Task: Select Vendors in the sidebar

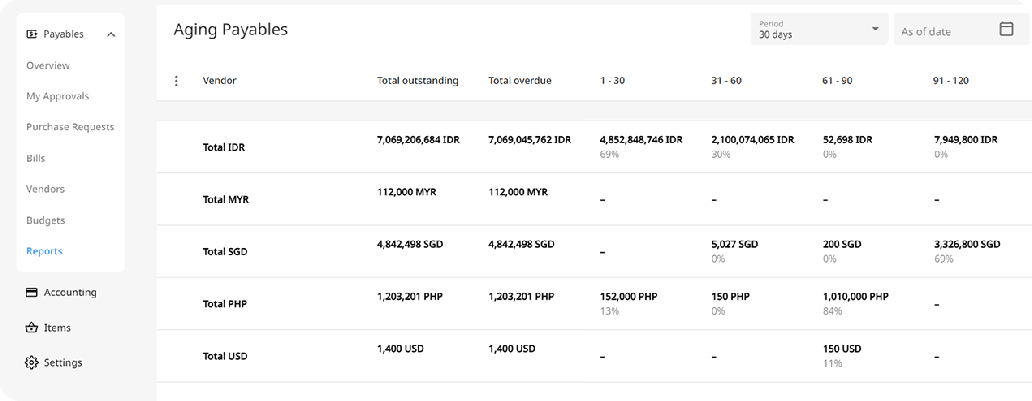Action: (45, 189)
